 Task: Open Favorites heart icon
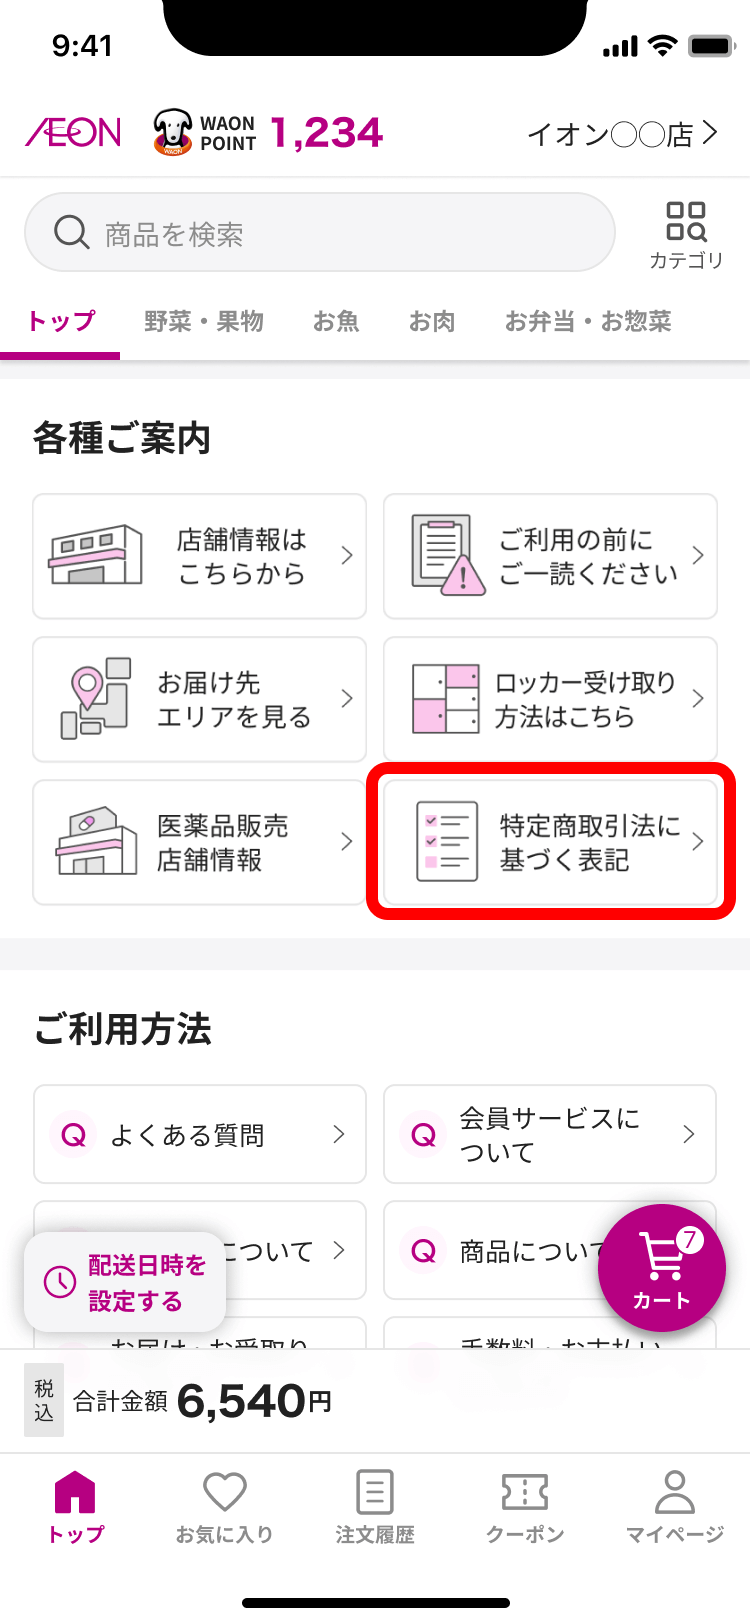(224, 1493)
